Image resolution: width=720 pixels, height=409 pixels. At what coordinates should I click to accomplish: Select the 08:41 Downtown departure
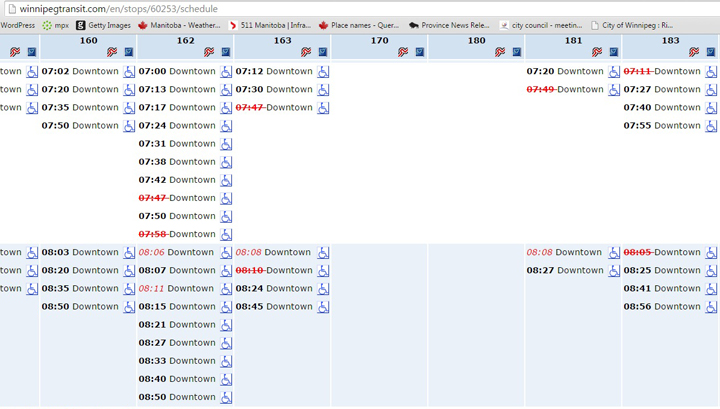(662, 288)
